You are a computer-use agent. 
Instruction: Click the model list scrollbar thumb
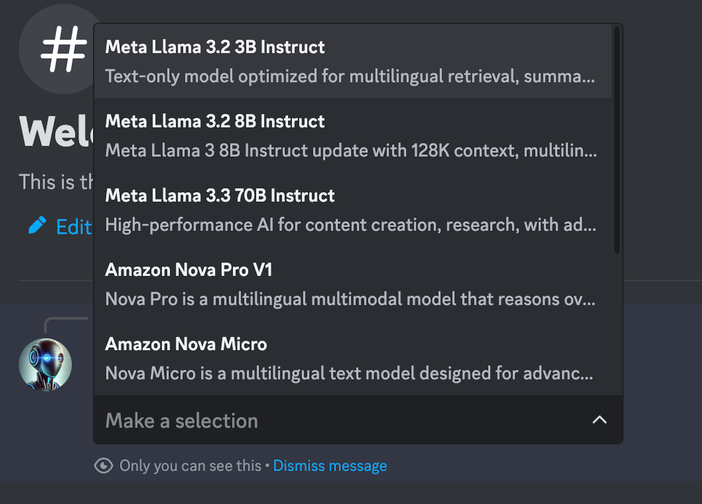[617, 140]
